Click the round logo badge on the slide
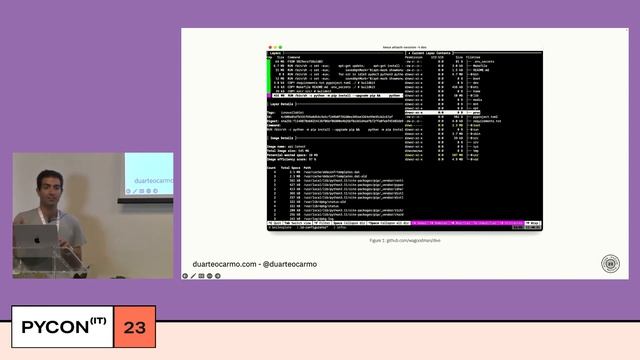The height and width of the screenshot is (360, 640). click(610, 264)
